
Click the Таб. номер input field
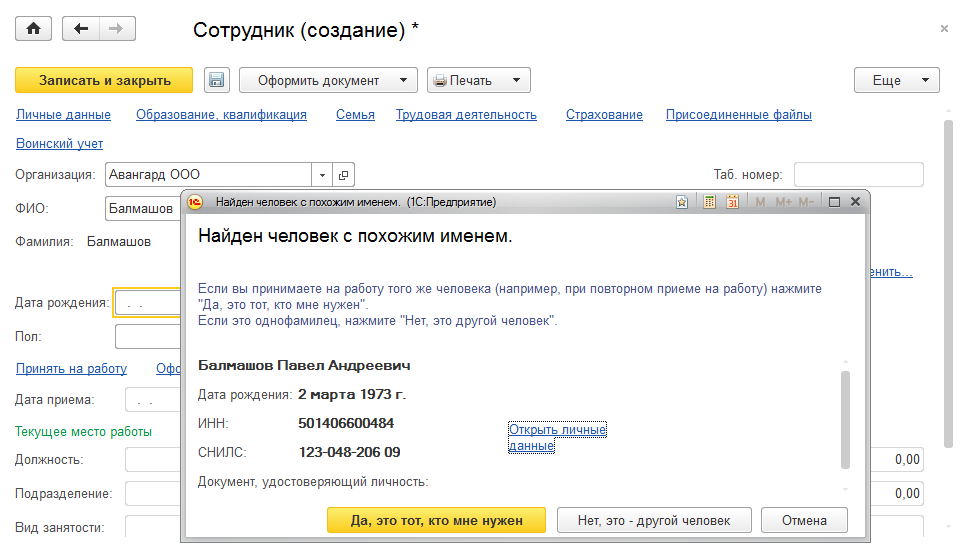(x=858, y=174)
